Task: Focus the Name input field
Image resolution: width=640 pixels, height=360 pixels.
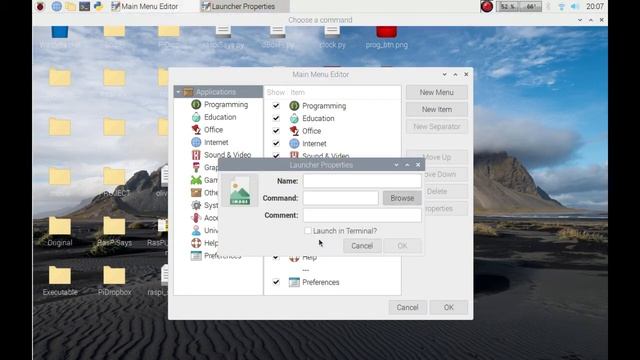Action: pyautogui.click(x=362, y=181)
